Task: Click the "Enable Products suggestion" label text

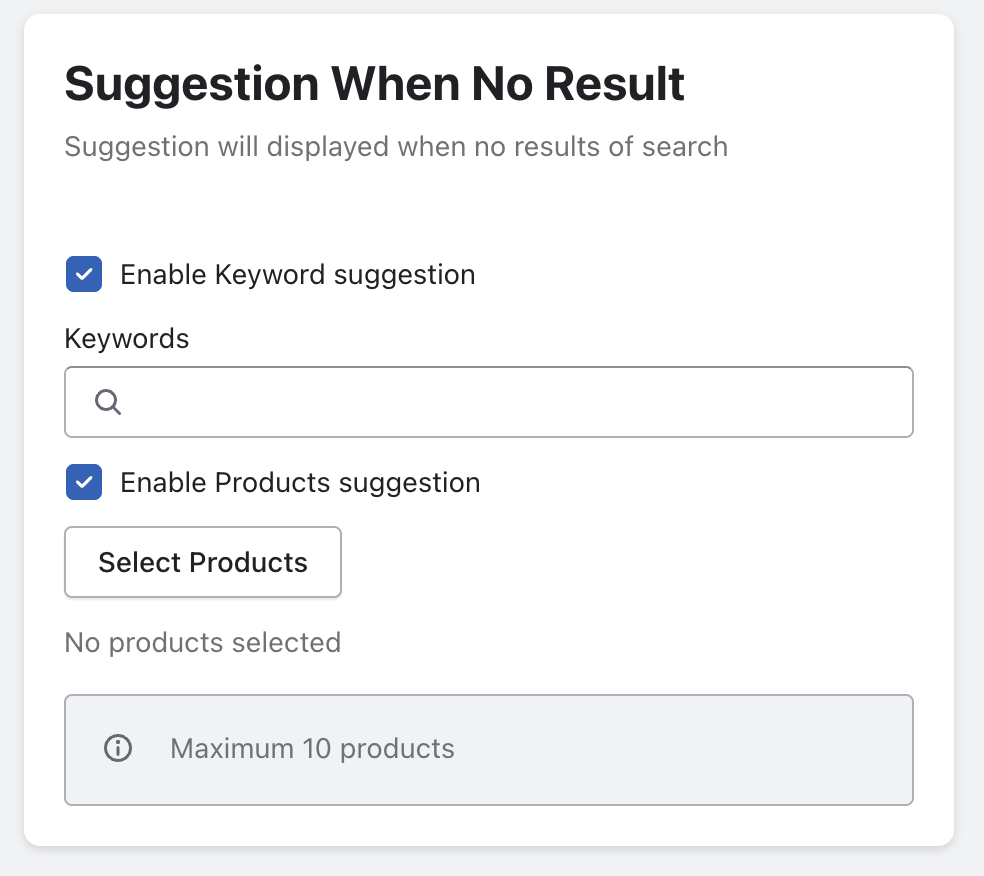Action: (300, 482)
